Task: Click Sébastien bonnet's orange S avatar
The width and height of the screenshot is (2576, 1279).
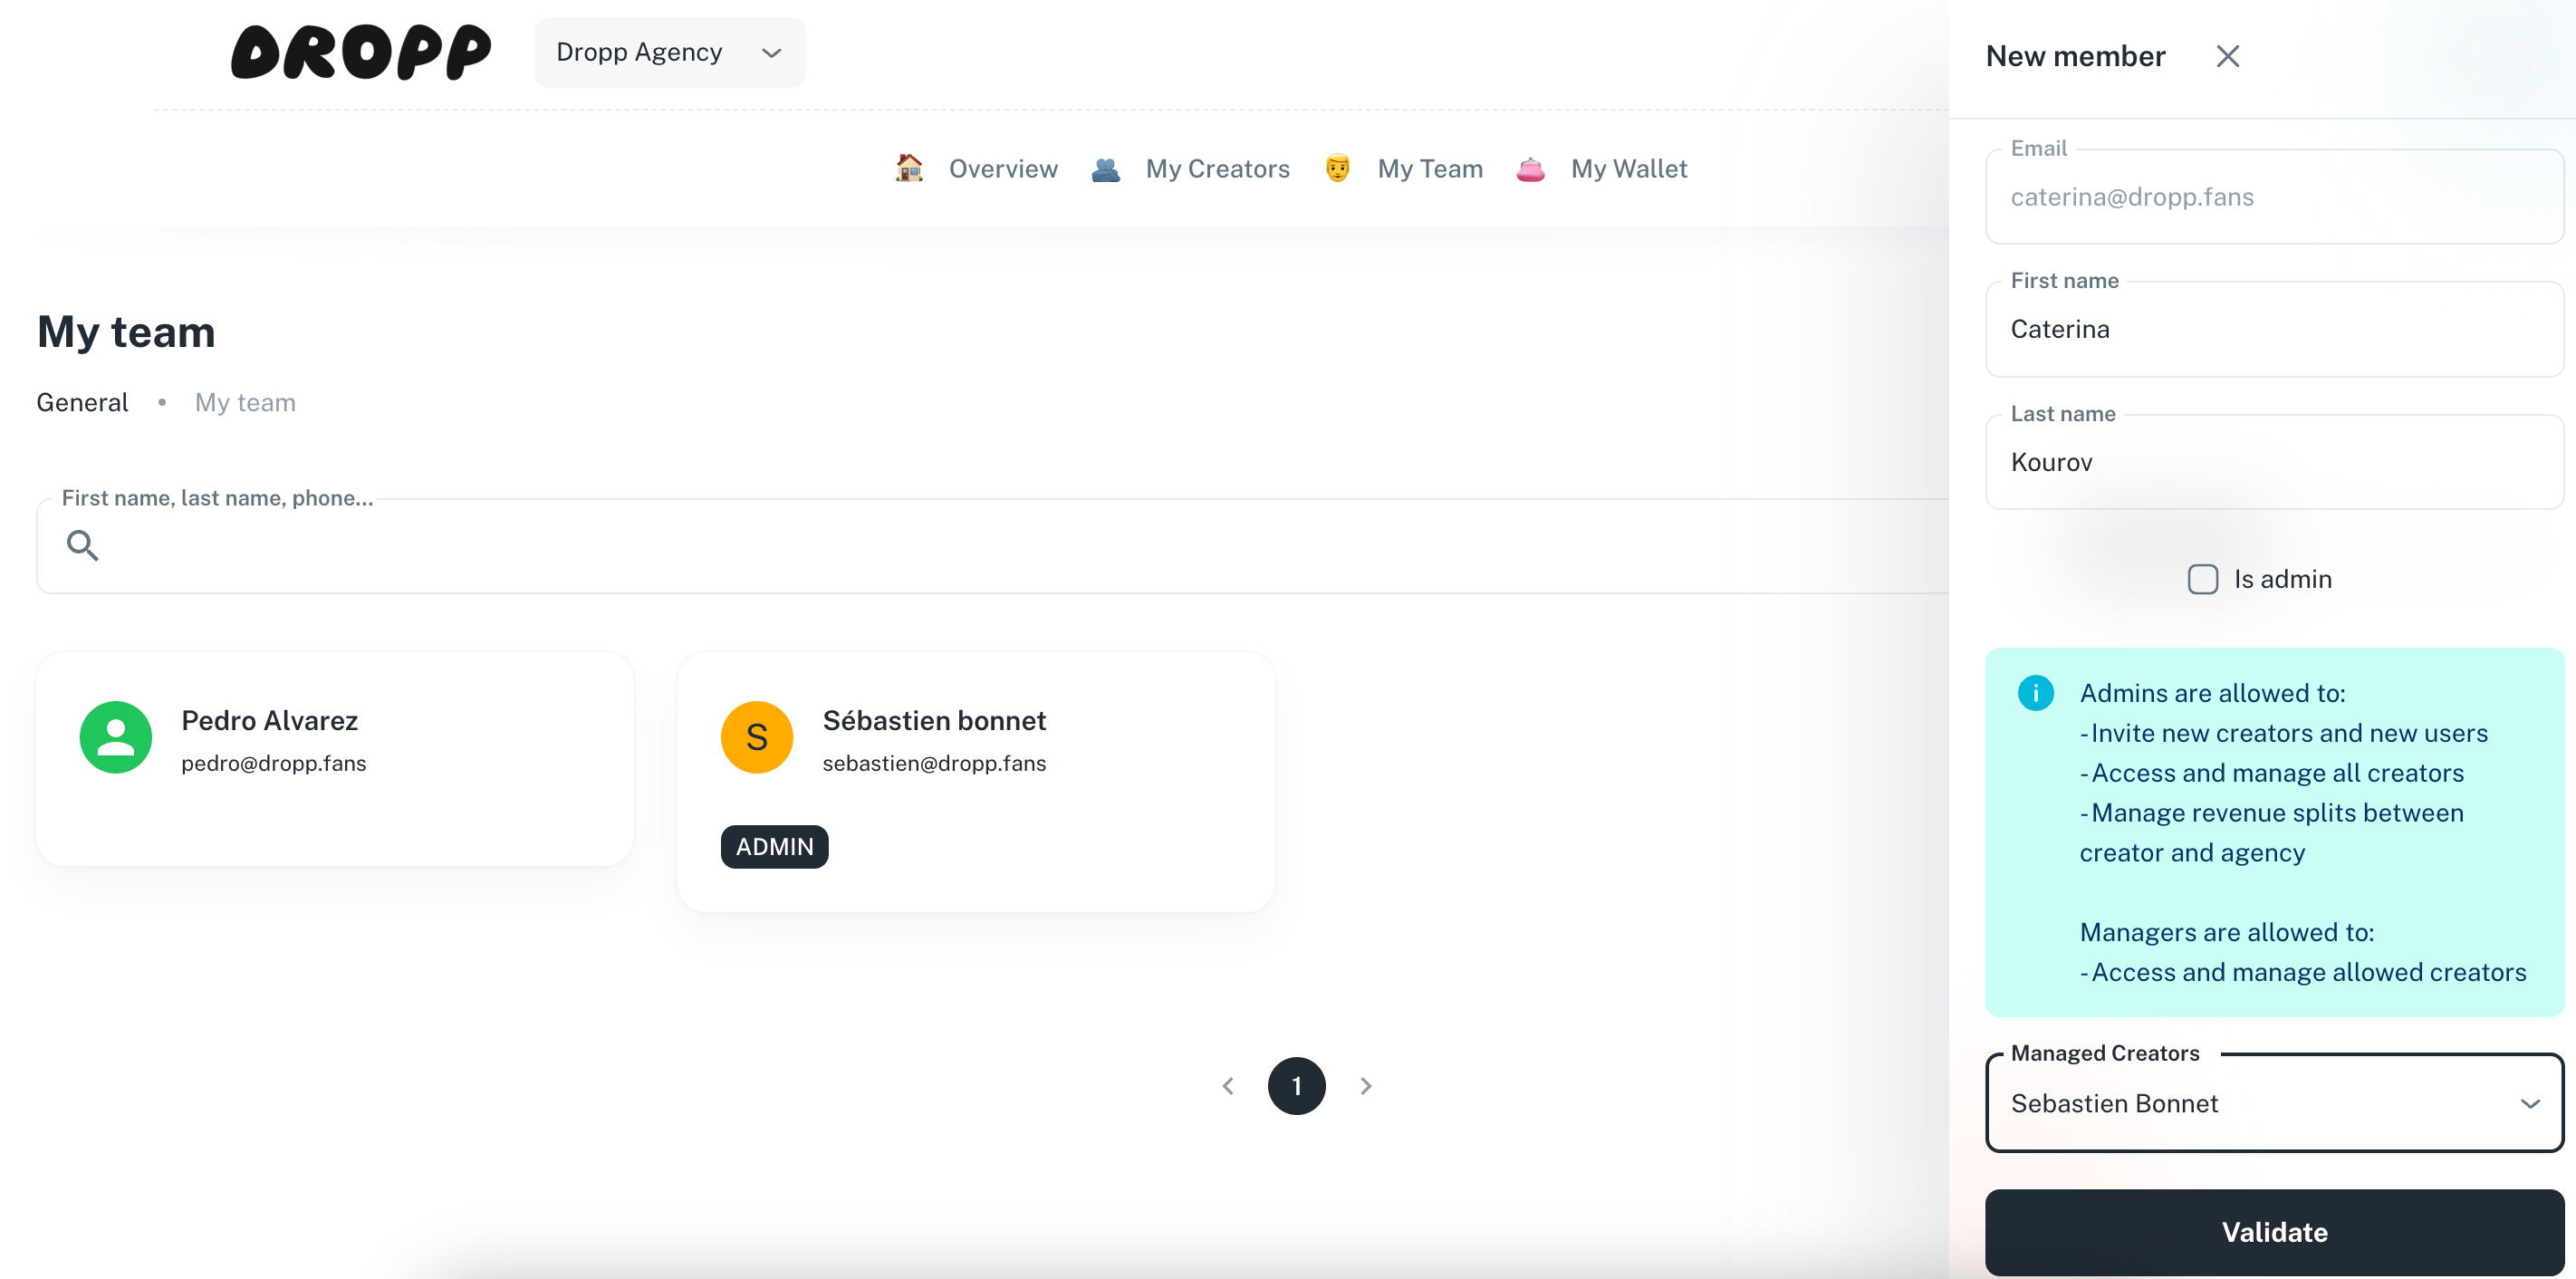Action: (x=757, y=737)
